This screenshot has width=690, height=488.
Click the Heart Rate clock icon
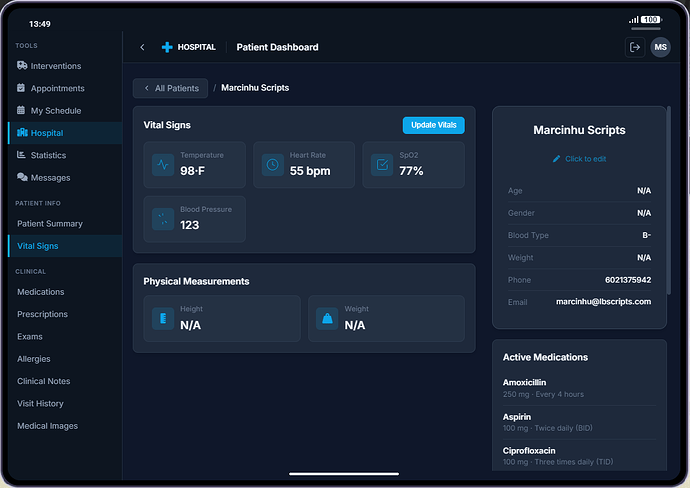pyautogui.click(x=272, y=165)
